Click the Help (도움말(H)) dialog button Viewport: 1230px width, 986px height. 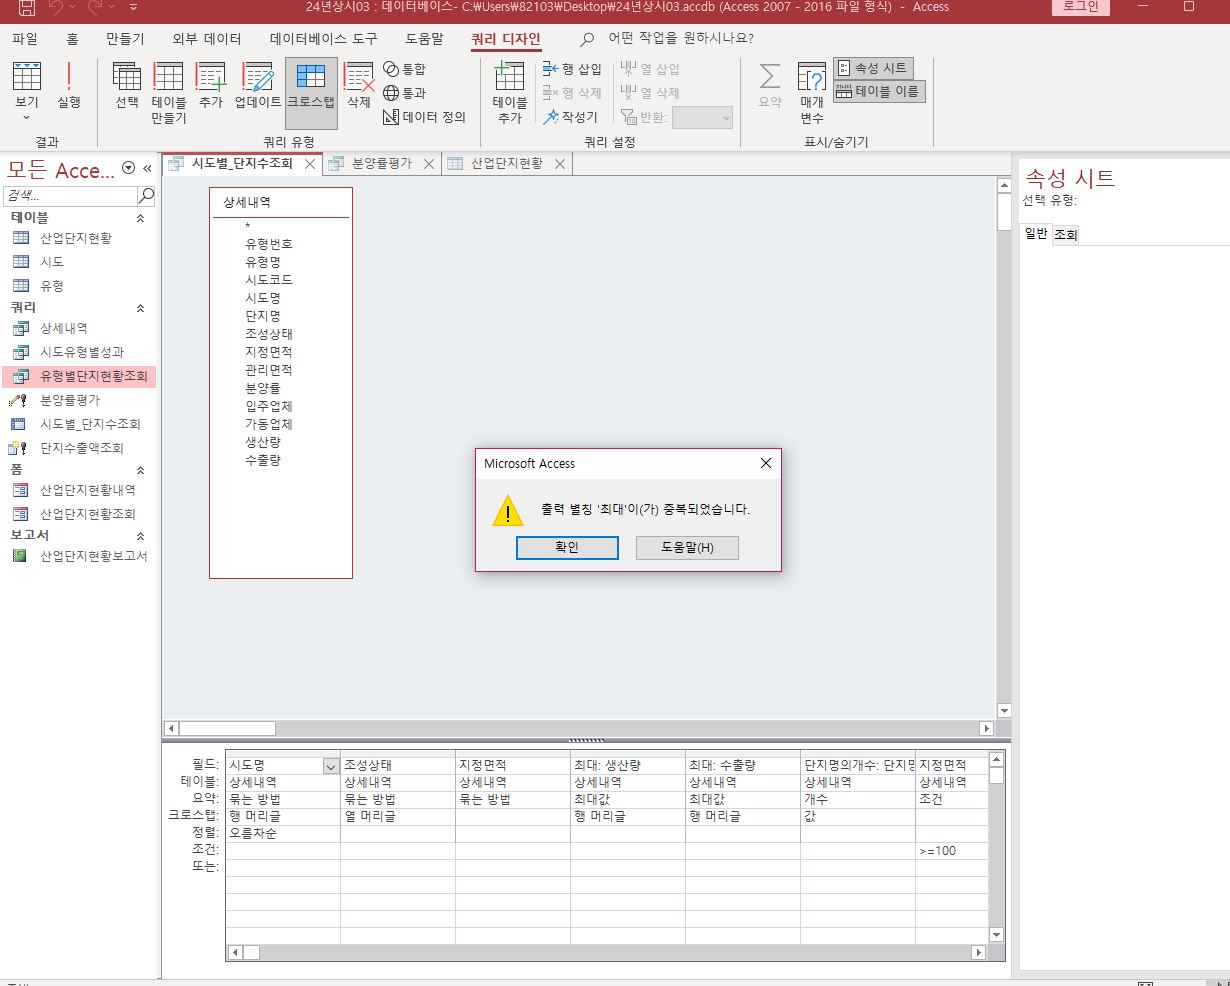(x=687, y=548)
